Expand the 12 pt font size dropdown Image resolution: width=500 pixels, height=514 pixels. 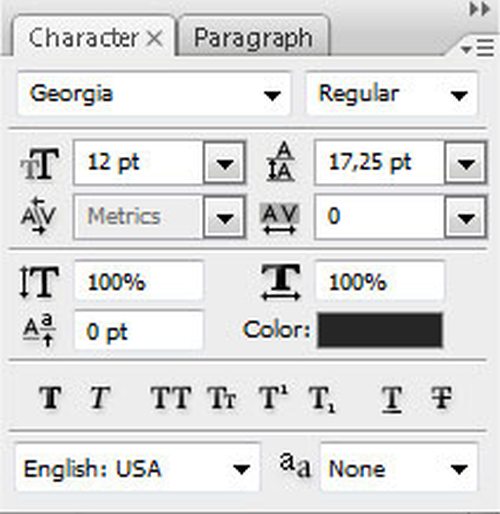224,163
